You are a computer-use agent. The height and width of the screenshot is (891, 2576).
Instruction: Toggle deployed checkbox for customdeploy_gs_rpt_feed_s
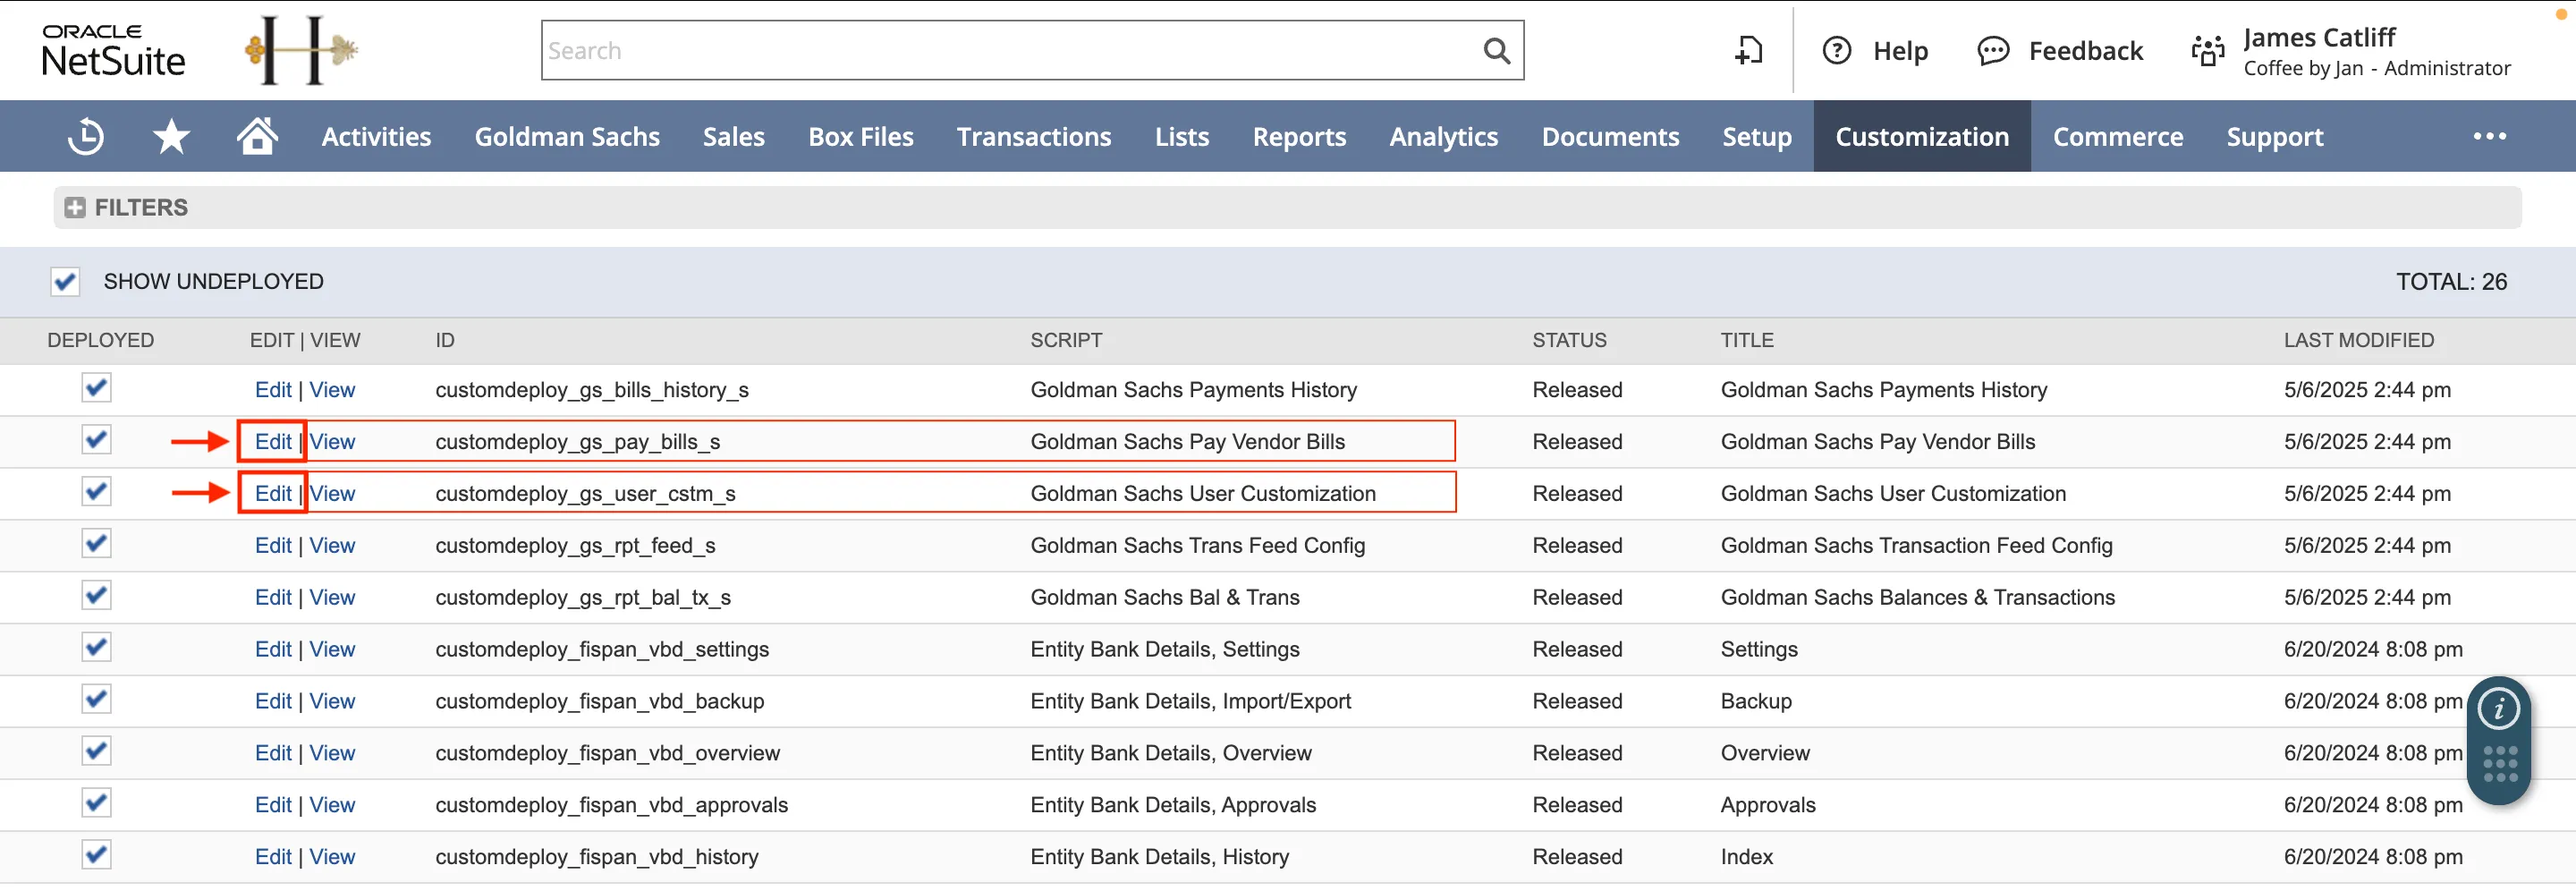[96, 544]
